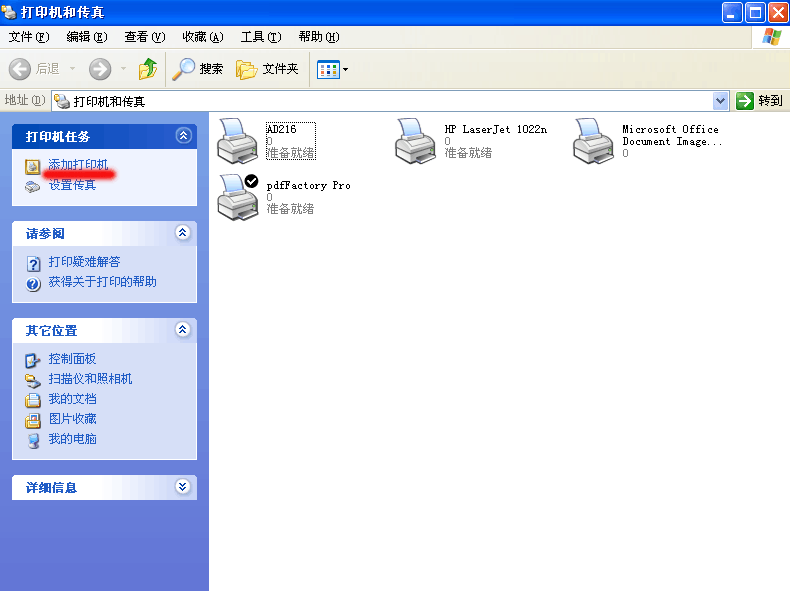Click the Forward arrow button
The image size is (790, 592).
coord(100,69)
